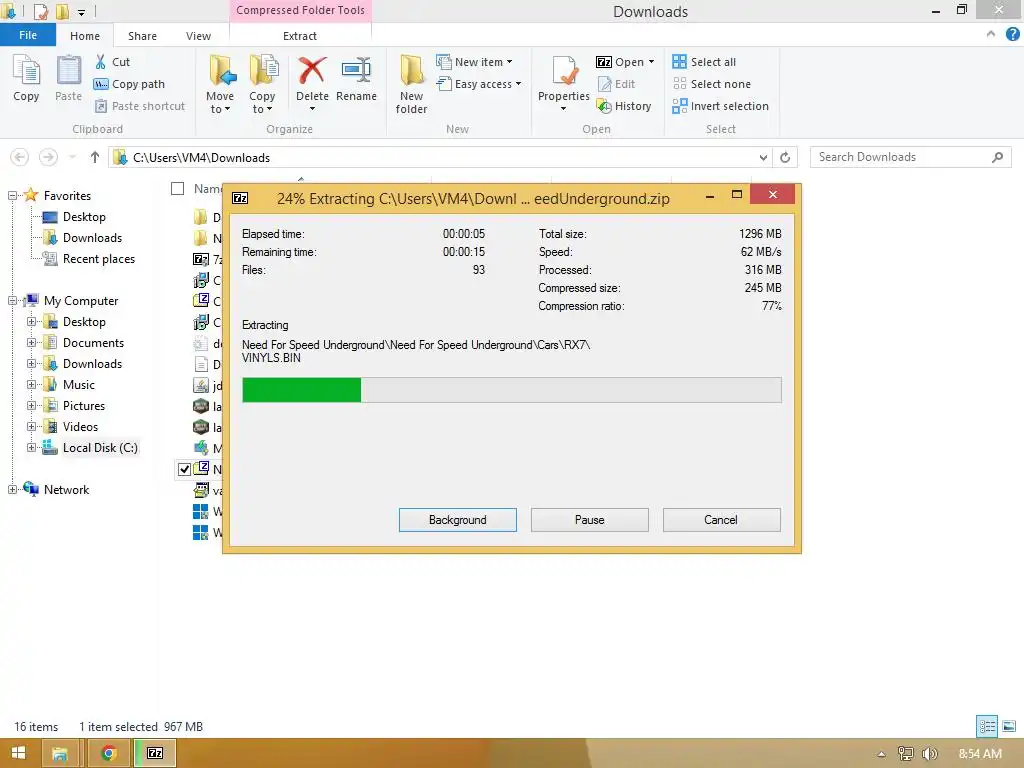Viewport: 1024px width, 768px height.
Task: Expand the Network tree node
Action: 12,490
